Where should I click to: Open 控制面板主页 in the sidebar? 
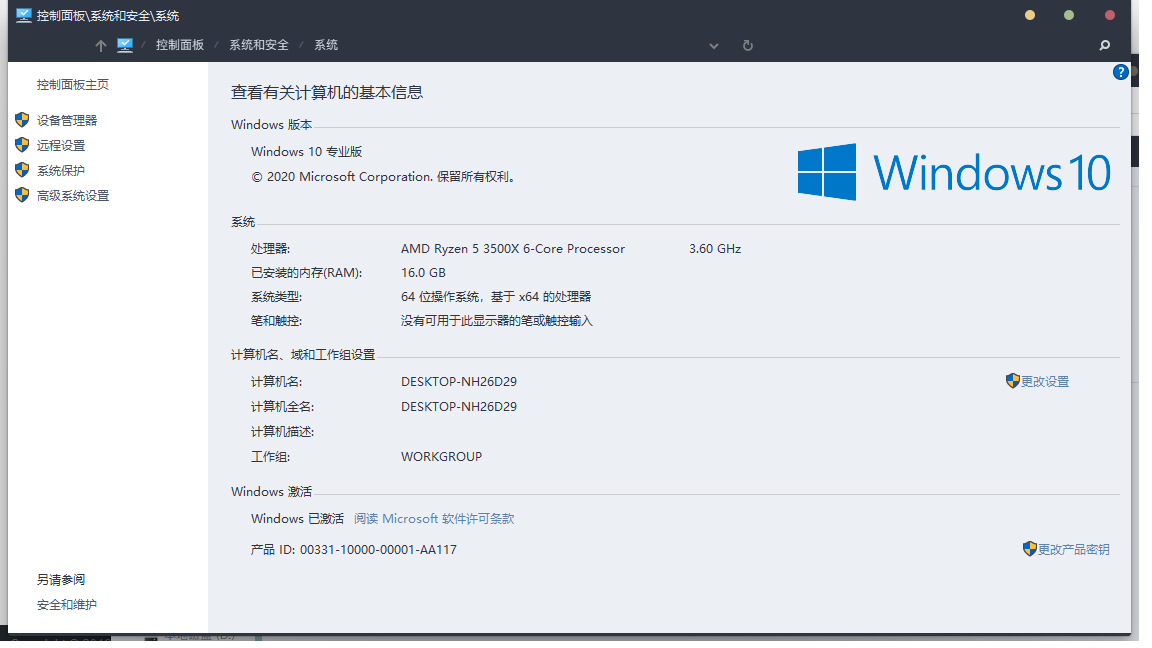coord(73,84)
